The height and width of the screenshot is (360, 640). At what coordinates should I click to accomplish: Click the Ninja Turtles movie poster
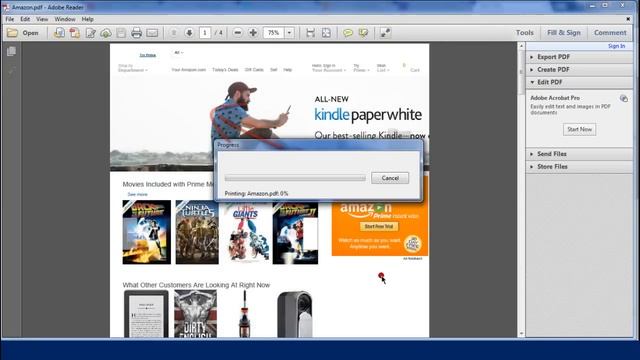click(197, 232)
